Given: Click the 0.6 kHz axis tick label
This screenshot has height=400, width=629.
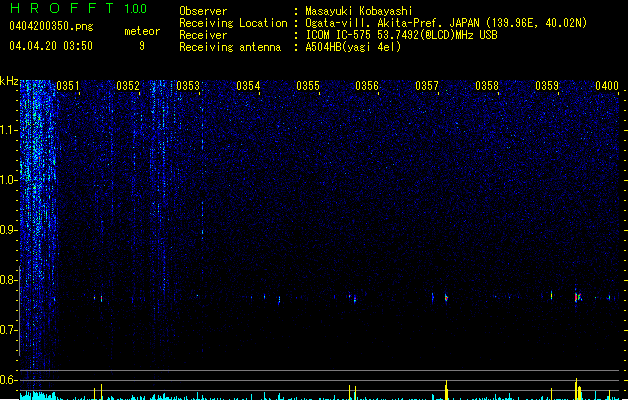Looking at the screenshot, I should [8, 380].
